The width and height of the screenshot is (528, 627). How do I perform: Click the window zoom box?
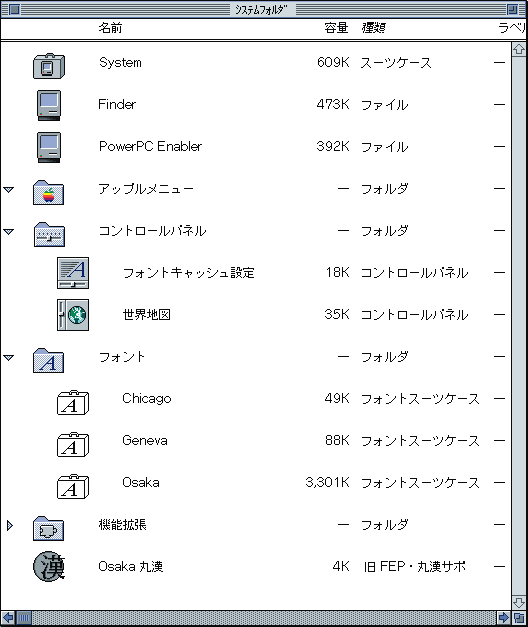coord(512,9)
